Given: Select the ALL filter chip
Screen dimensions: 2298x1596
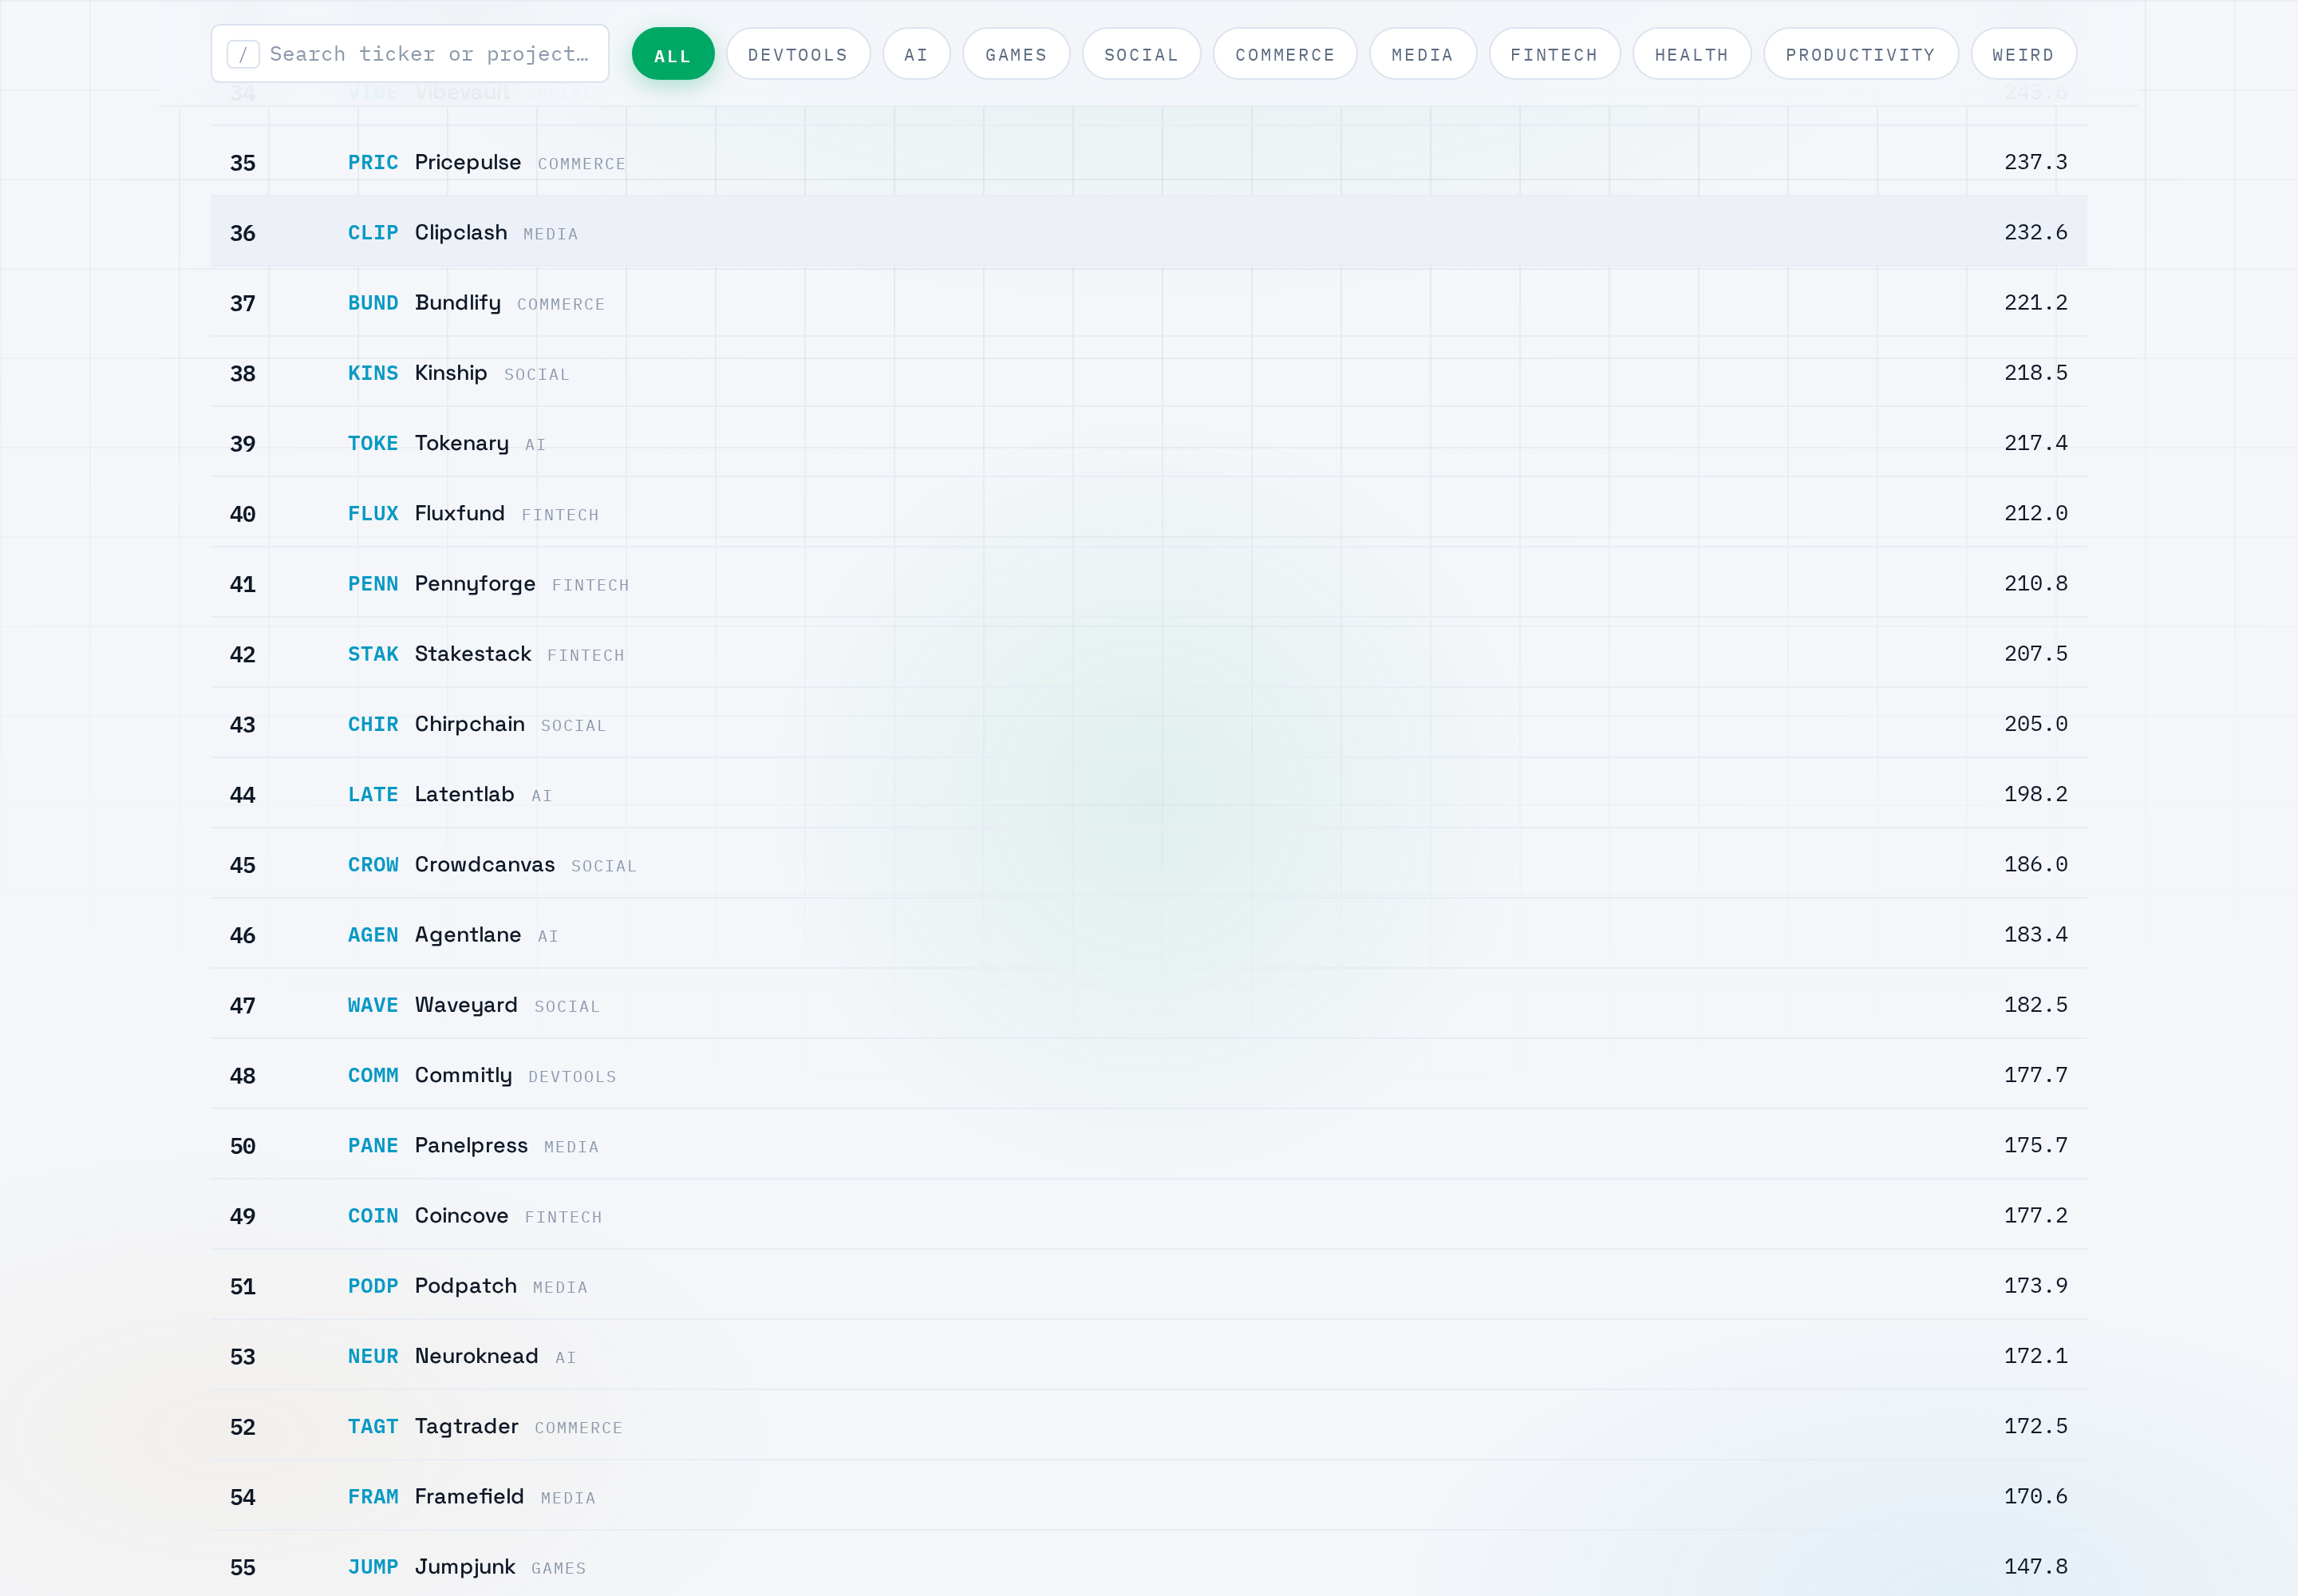Looking at the screenshot, I should [x=673, y=54].
